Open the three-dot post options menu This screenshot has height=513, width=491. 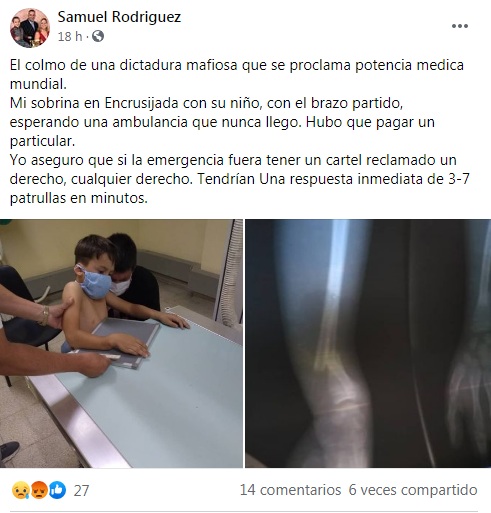tap(460, 26)
